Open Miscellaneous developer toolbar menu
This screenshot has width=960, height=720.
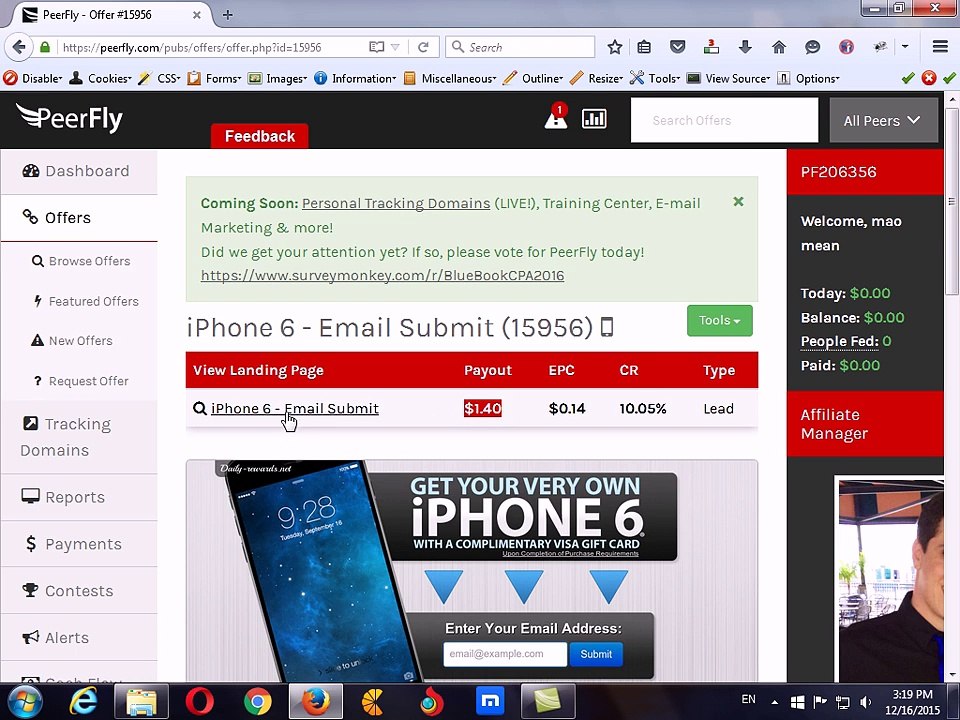450,78
